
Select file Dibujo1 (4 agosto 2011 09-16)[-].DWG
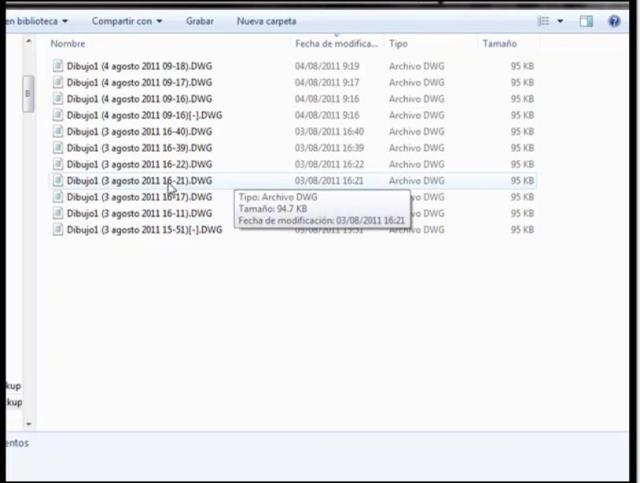pos(144,115)
